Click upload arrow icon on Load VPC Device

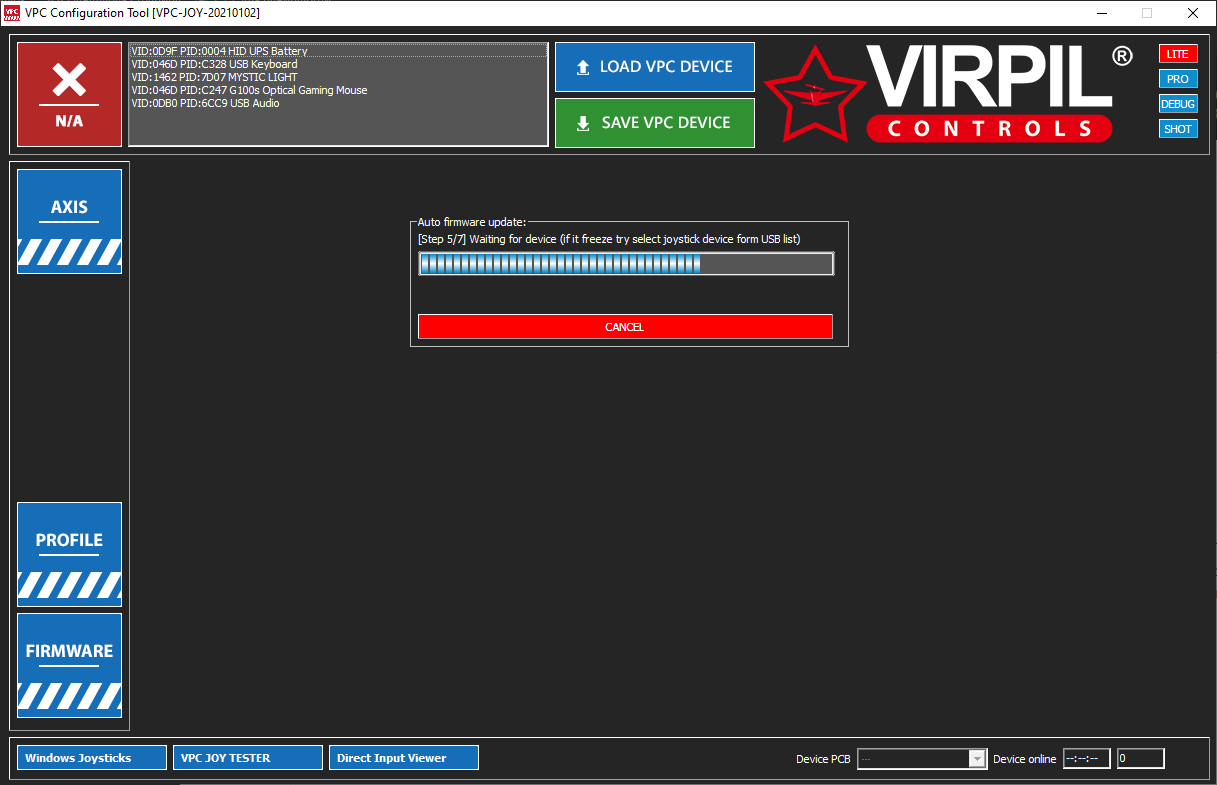583,68
